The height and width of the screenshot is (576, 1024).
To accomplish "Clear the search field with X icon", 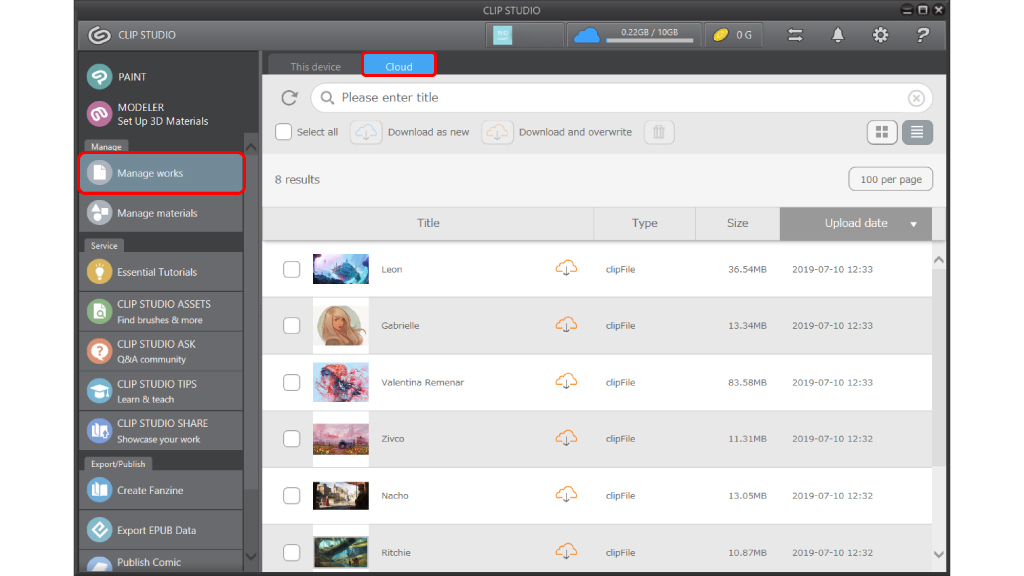I will tap(916, 98).
